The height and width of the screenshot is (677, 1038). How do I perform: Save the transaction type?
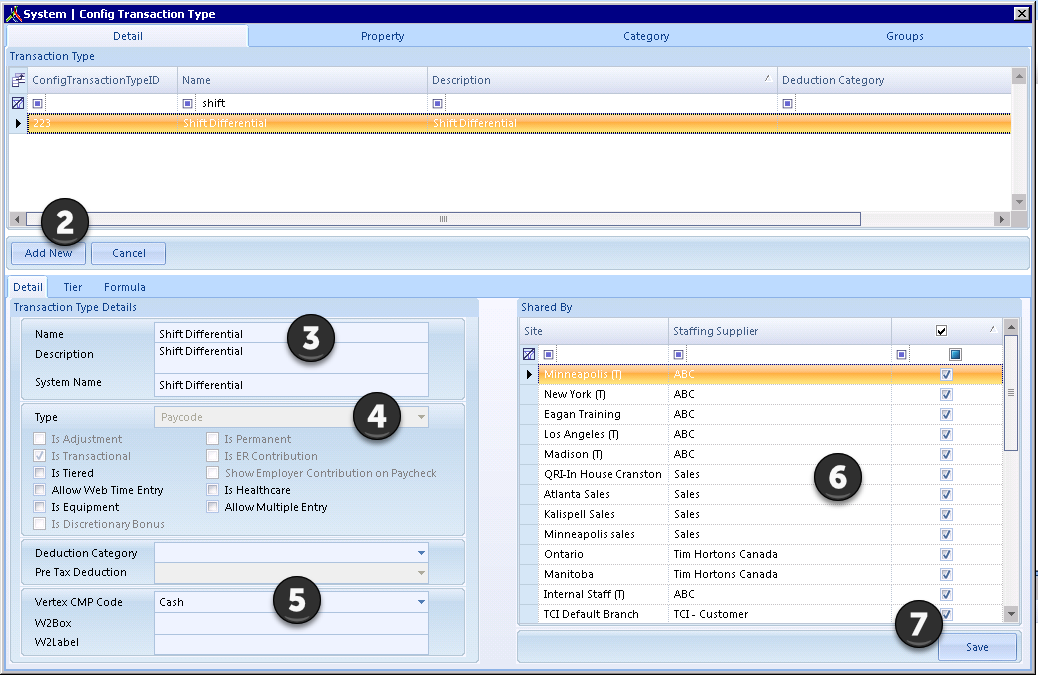click(977, 647)
